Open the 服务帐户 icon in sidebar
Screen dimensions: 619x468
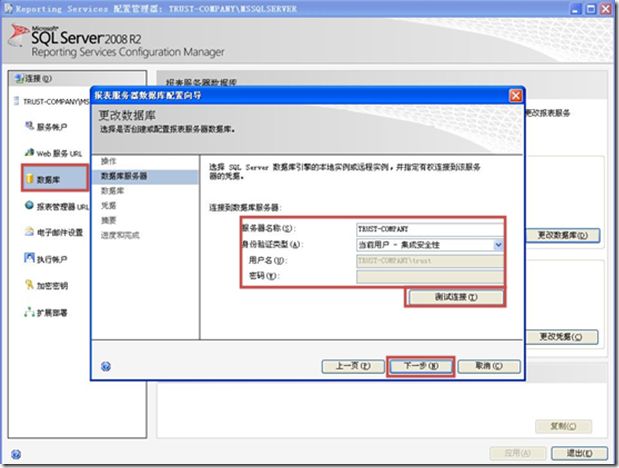point(29,126)
